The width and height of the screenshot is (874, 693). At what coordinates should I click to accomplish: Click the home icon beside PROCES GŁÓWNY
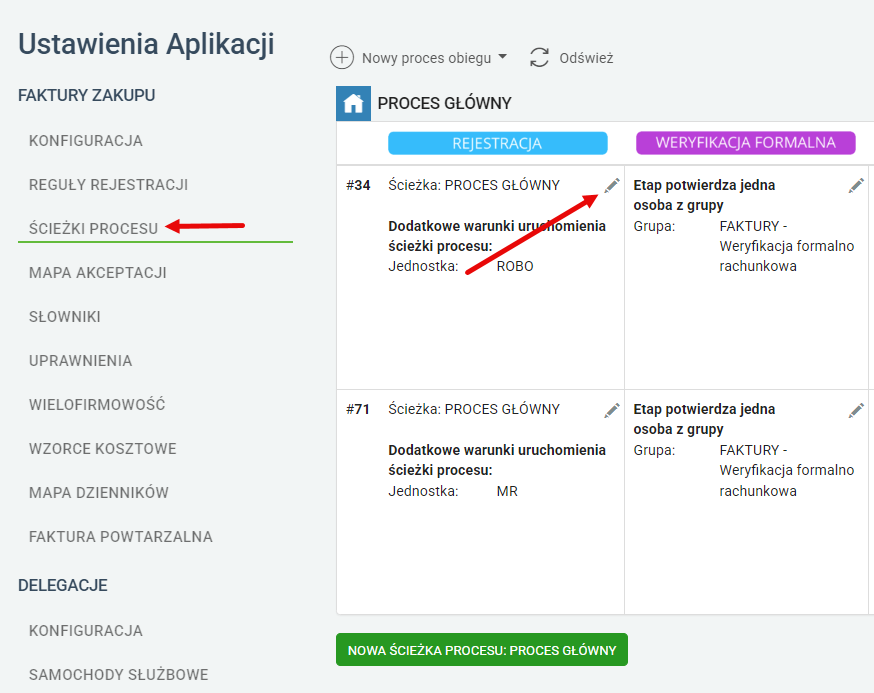click(x=353, y=104)
